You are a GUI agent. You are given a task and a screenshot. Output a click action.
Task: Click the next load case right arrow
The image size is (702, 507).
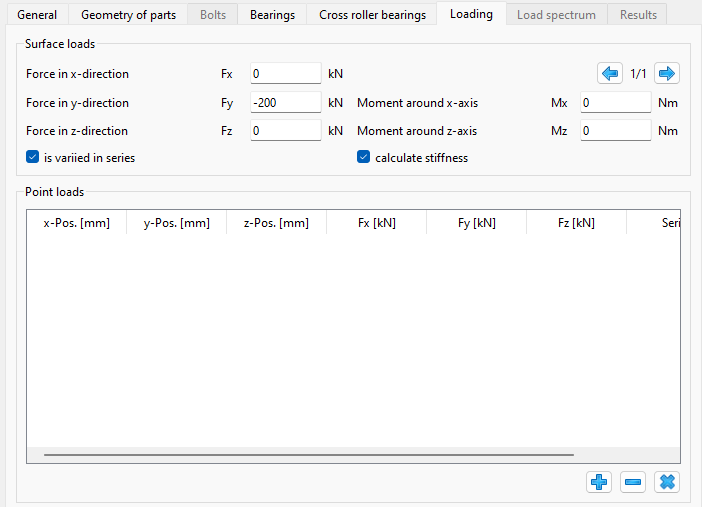(x=667, y=74)
